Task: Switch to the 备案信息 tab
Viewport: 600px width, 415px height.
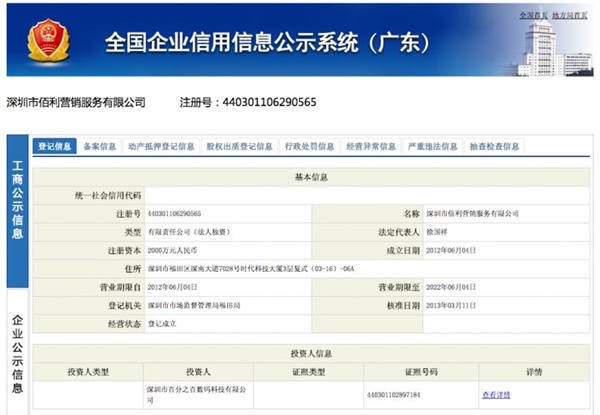Action: click(x=100, y=147)
